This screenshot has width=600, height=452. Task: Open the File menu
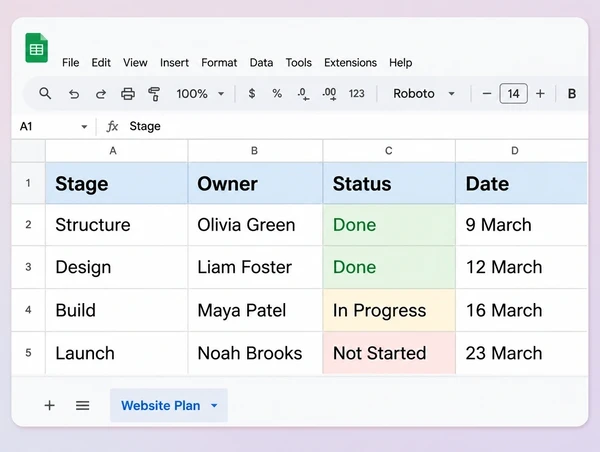[x=71, y=62]
